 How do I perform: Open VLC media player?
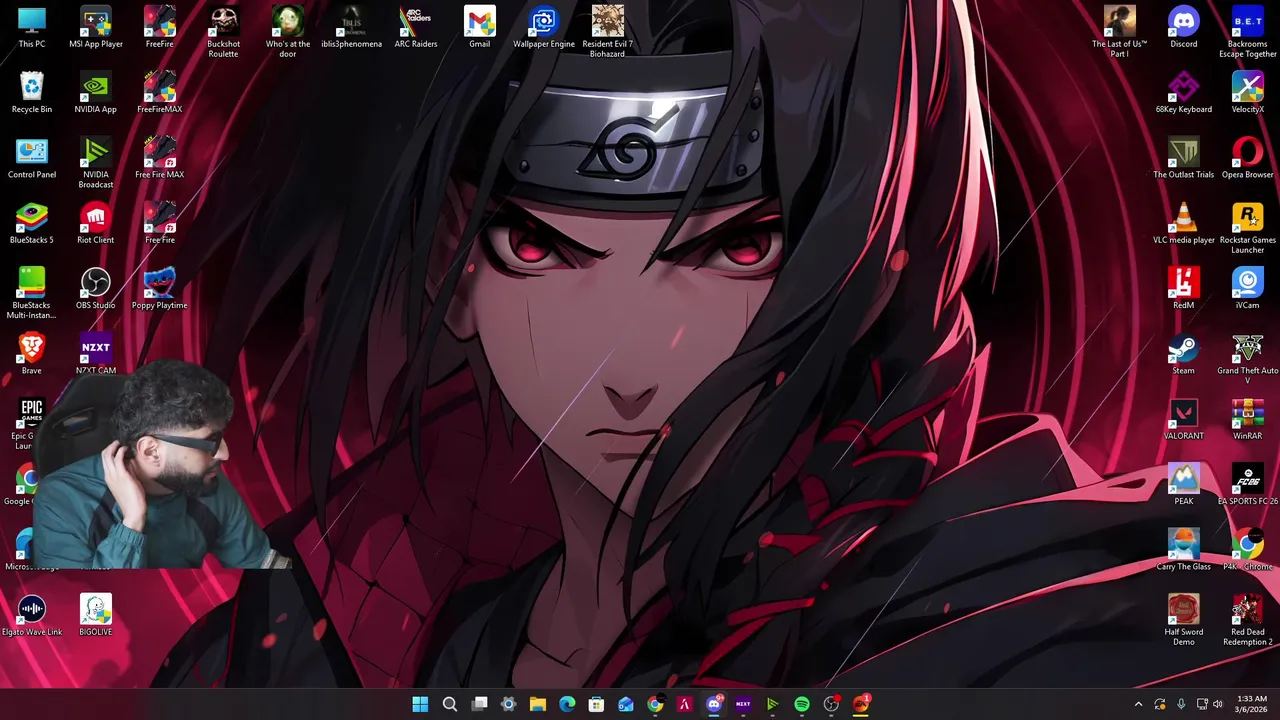pyautogui.click(x=1184, y=223)
